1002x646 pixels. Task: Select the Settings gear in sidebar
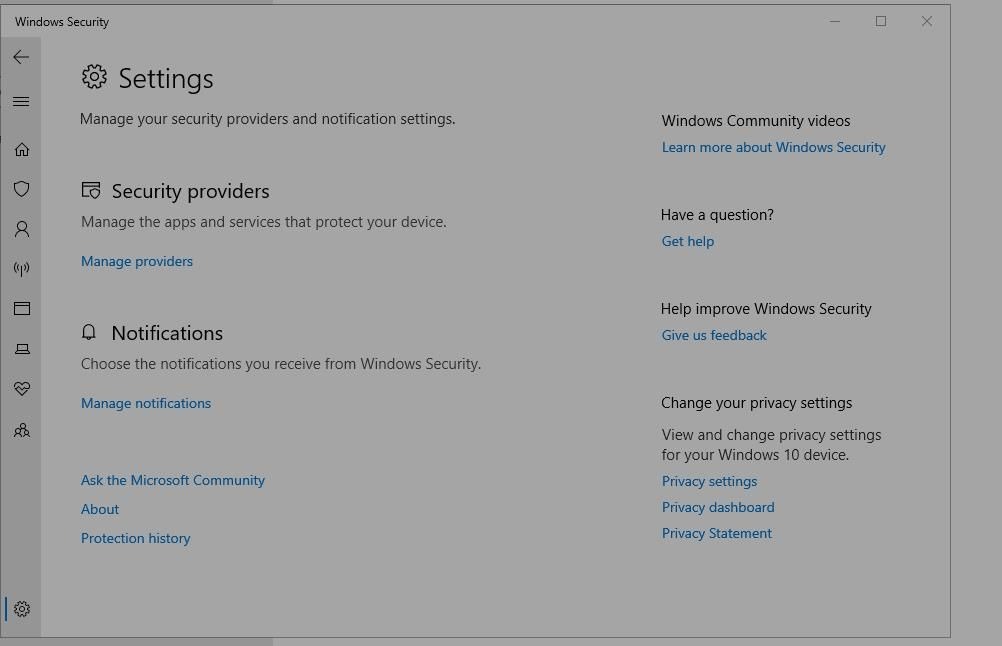pos(22,609)
